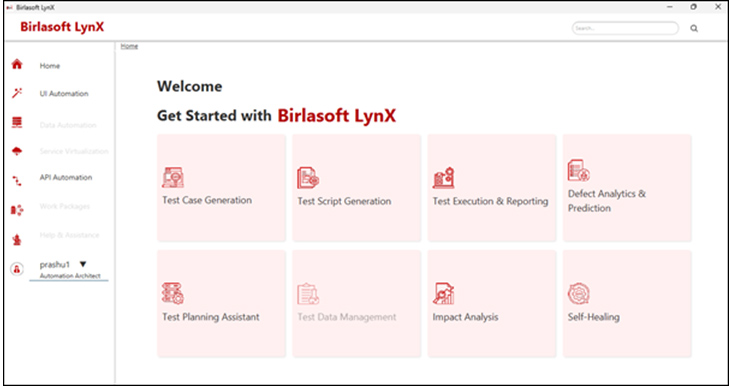Click into the Search input field

pyautogui.click(x=625, y=29)
